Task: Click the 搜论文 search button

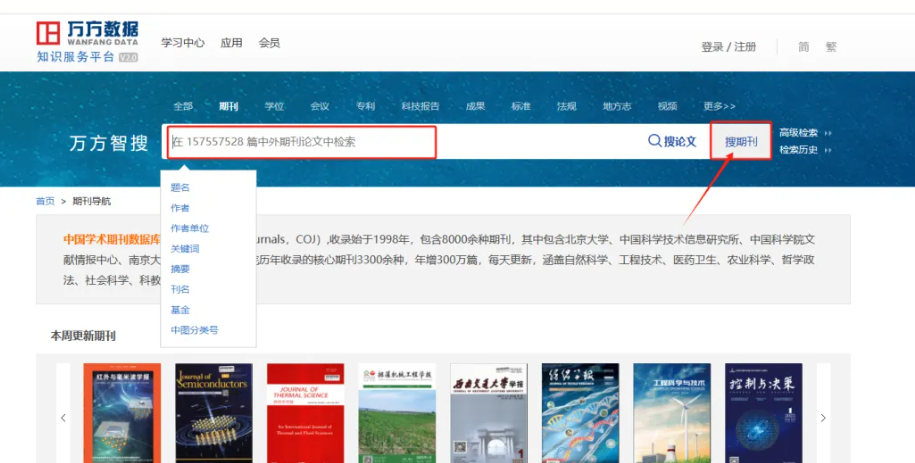Action: 672,141
